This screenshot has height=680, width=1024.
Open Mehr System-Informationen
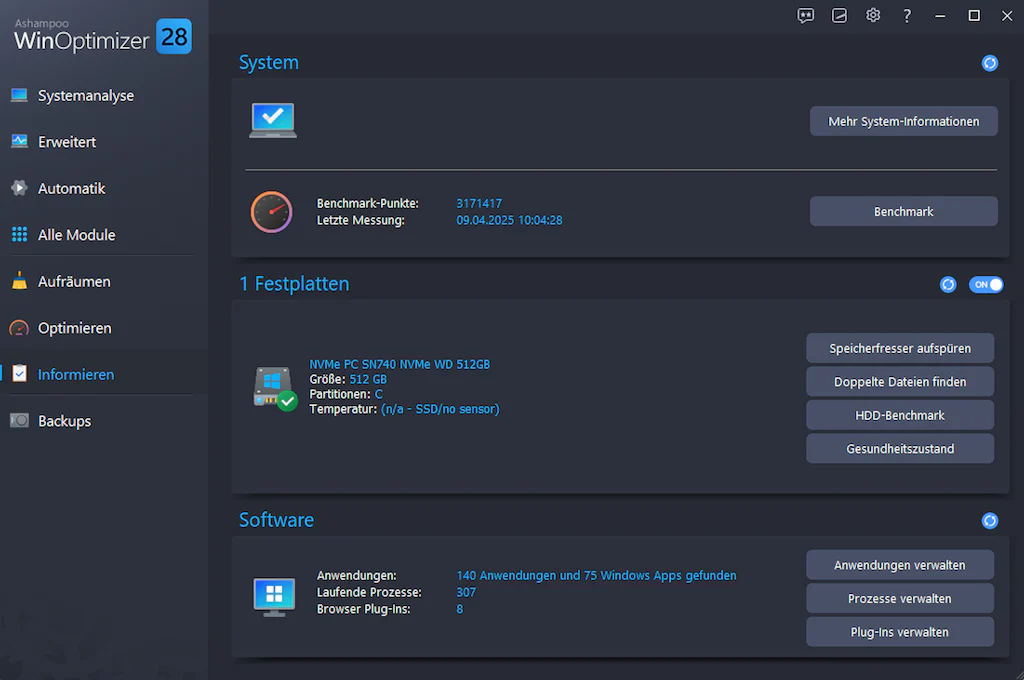click(x=904, y=121)
